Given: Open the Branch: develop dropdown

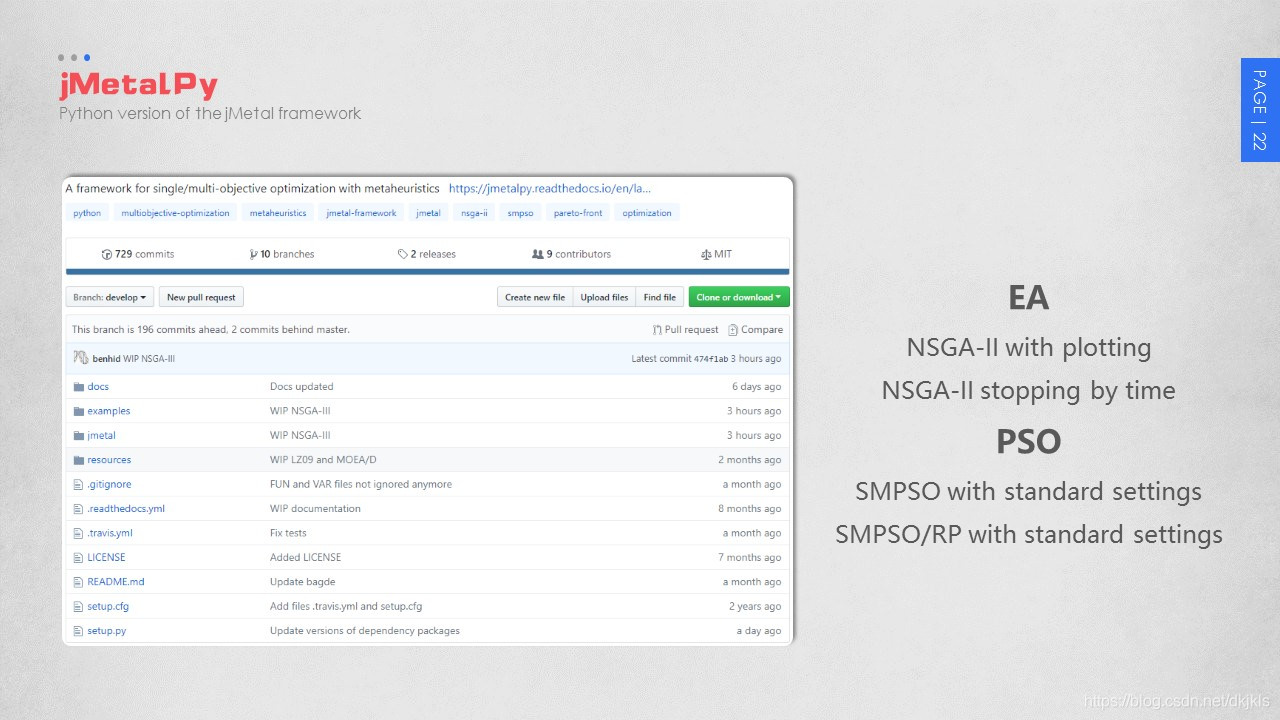Looking at the screenshot, I should click(x=110, y=297).
